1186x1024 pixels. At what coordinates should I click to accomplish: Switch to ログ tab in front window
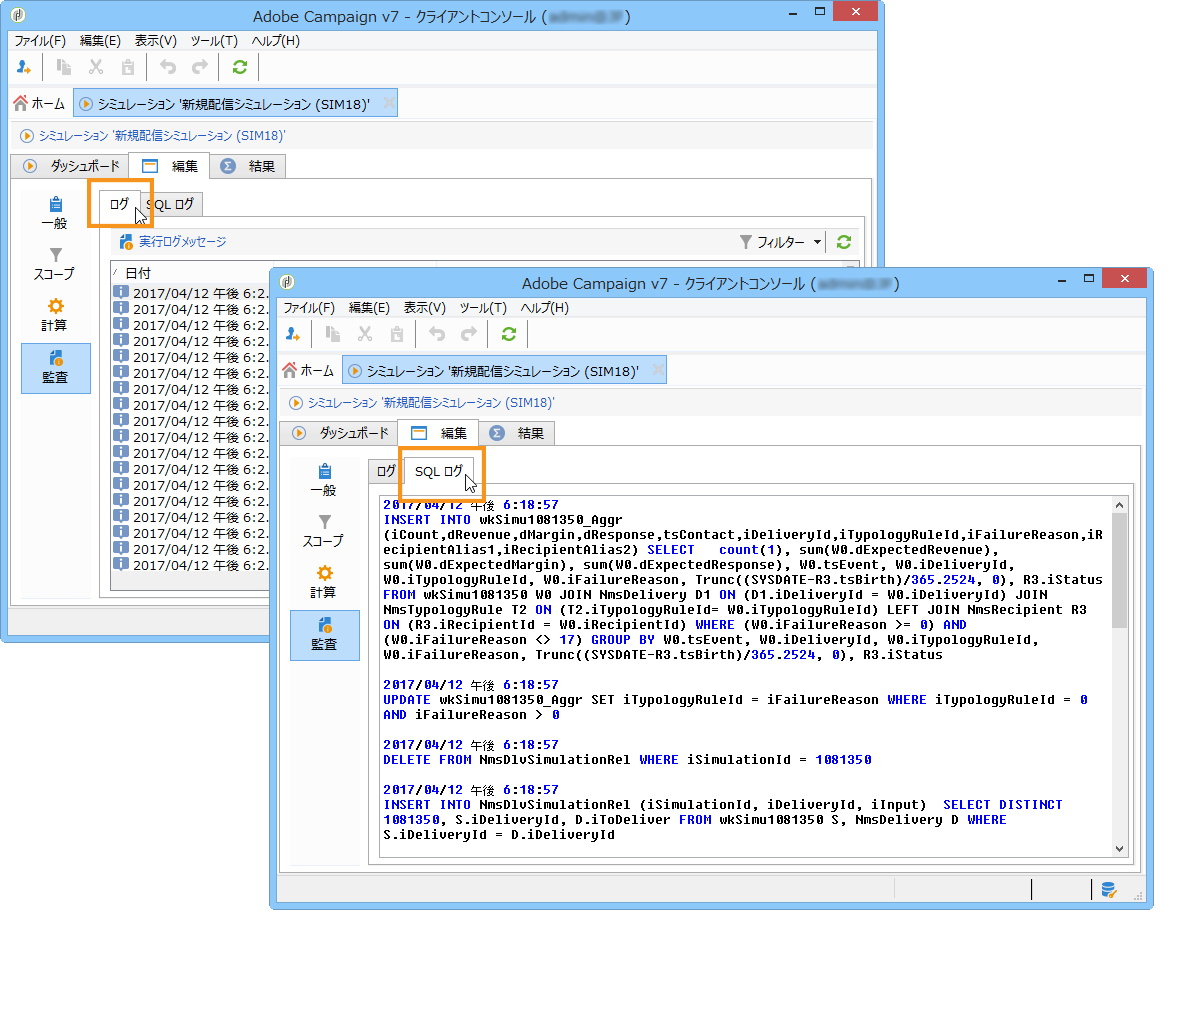coord(386,471)
